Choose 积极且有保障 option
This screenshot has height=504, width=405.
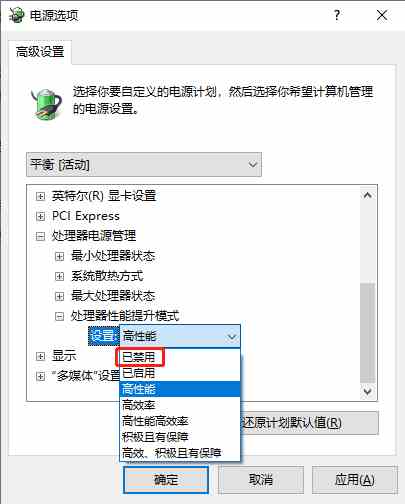pyautogui.click(x=180, y=437)
